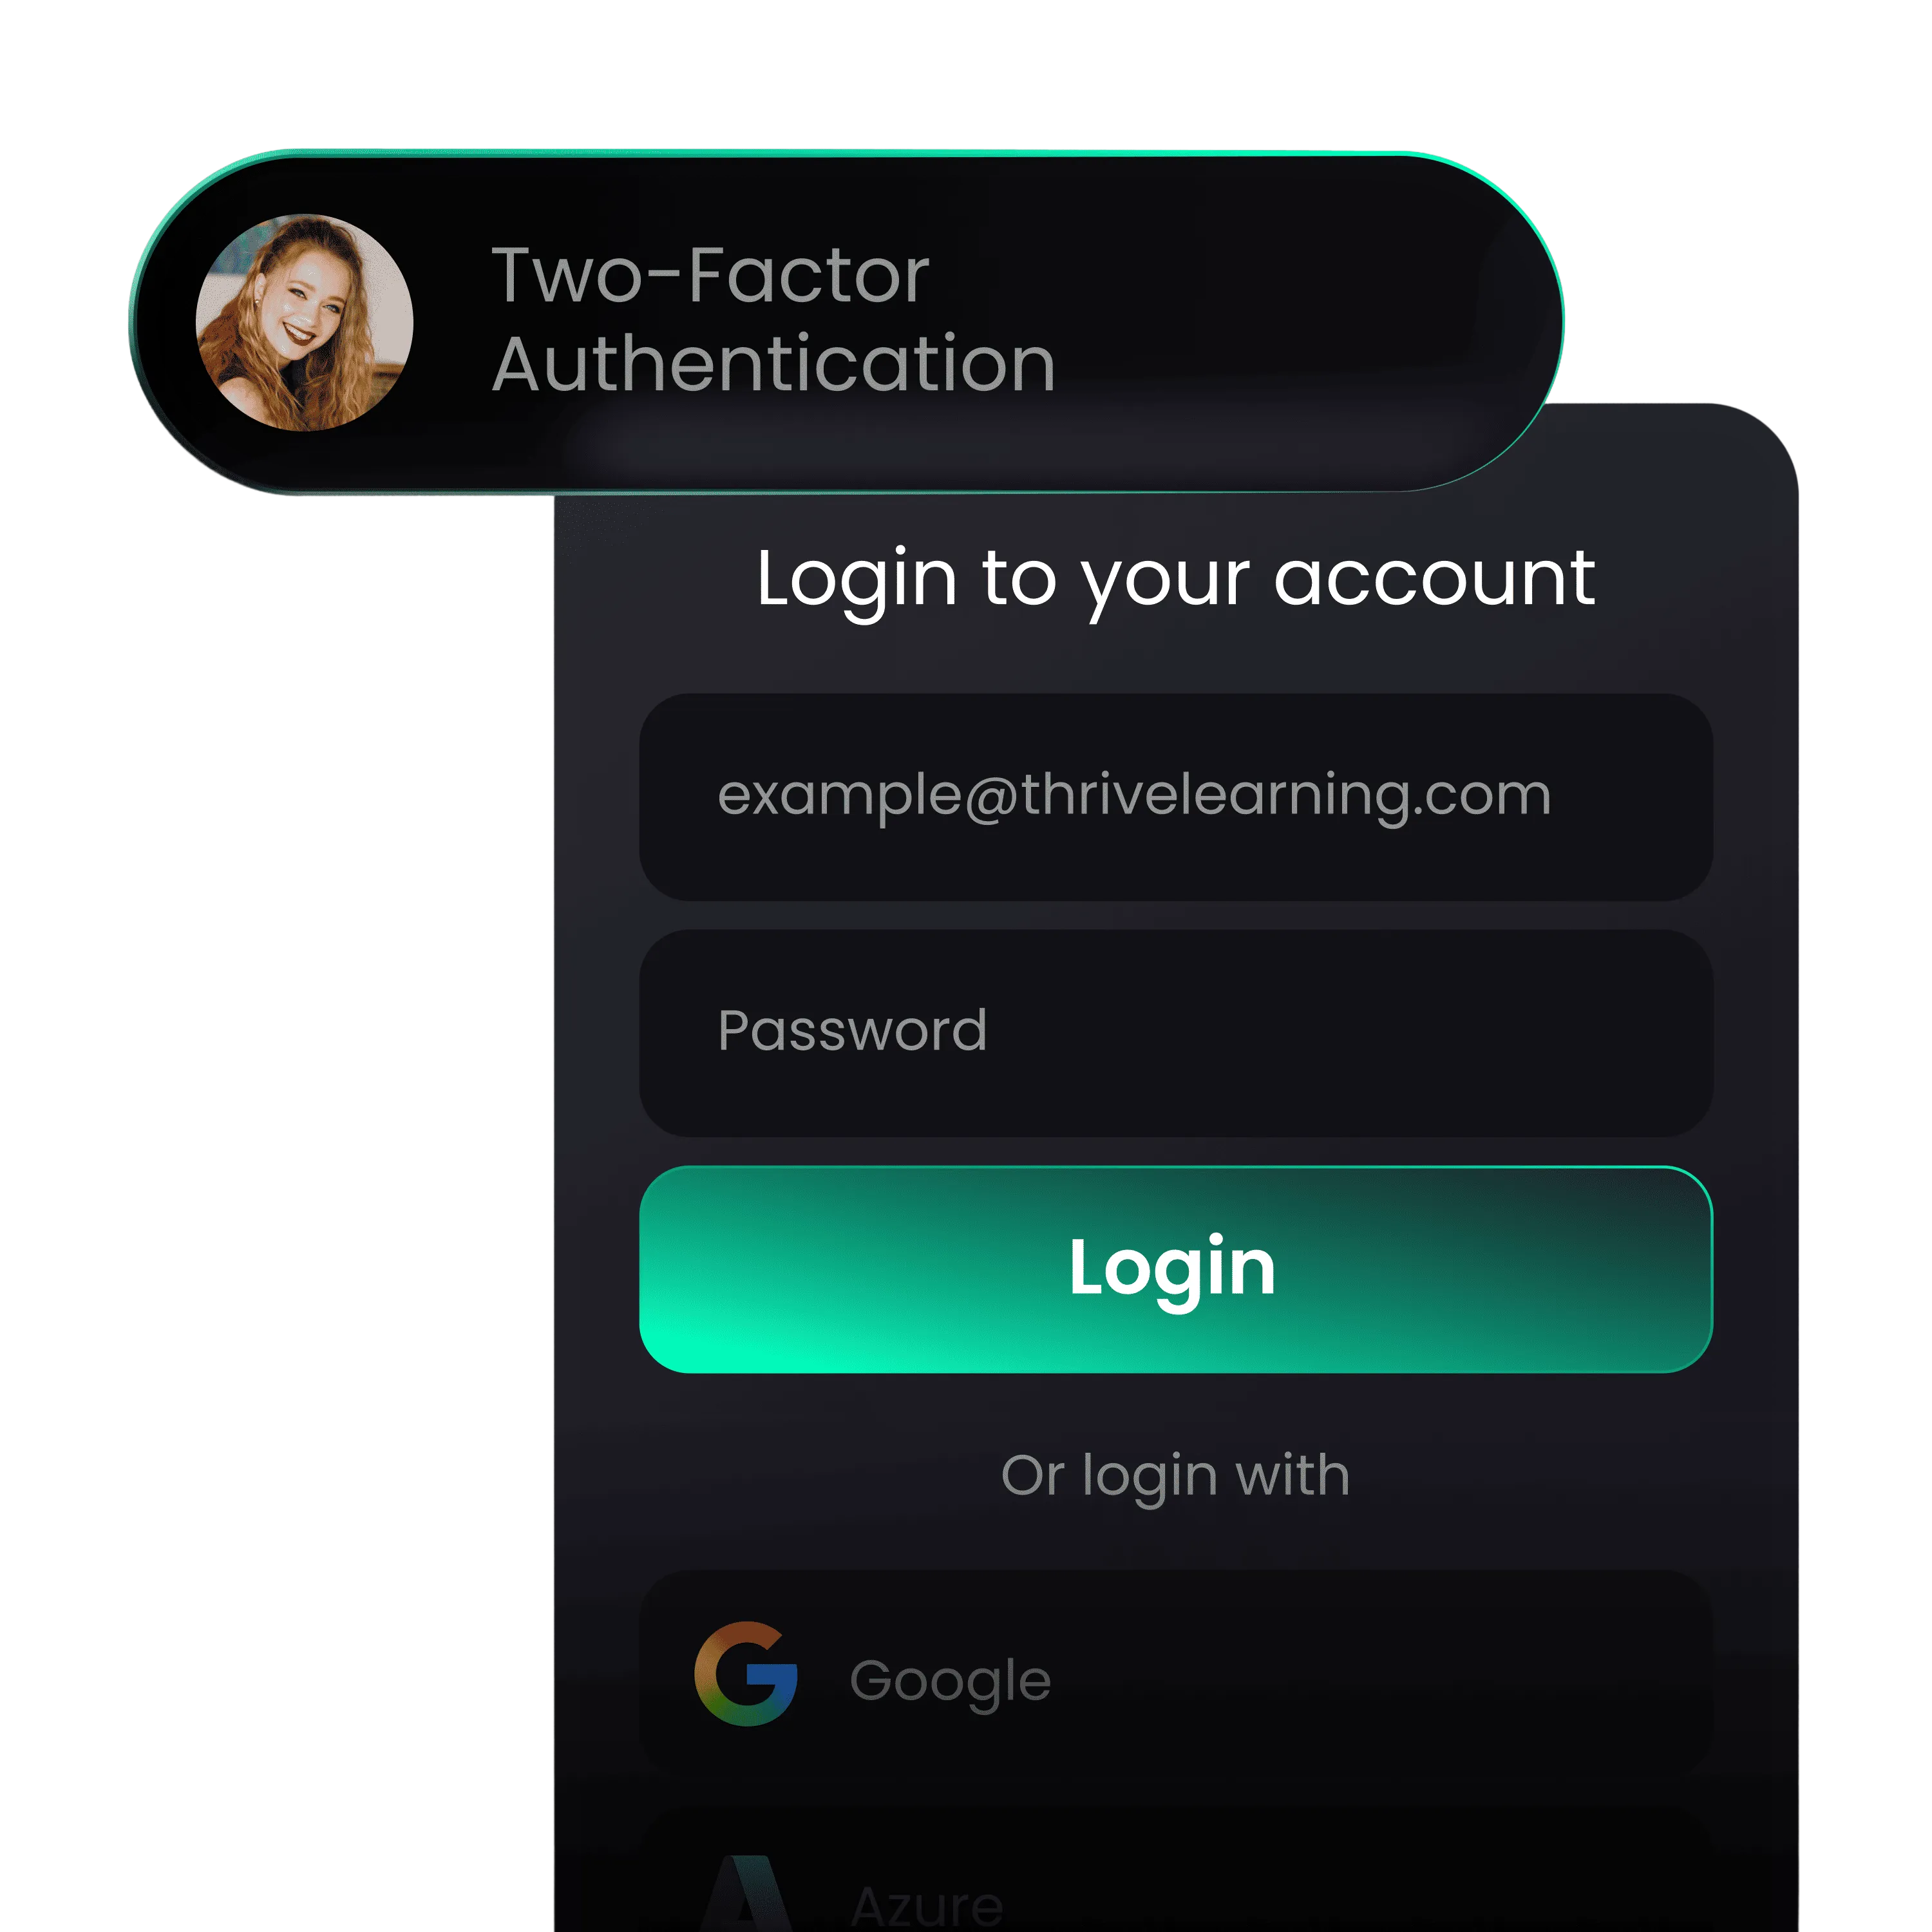This screenshot has height=1932, width=1932.
Task: Click the 'Or login with' text
Action: pyautogui.click(x=1176, y=1476)
